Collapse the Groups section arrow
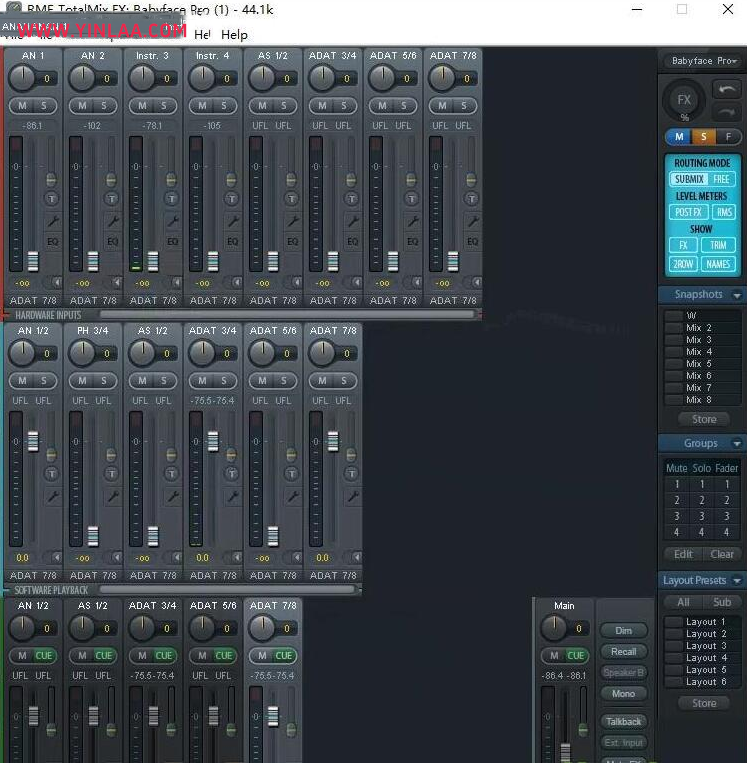Screen dimensions: 747x763 737,443
